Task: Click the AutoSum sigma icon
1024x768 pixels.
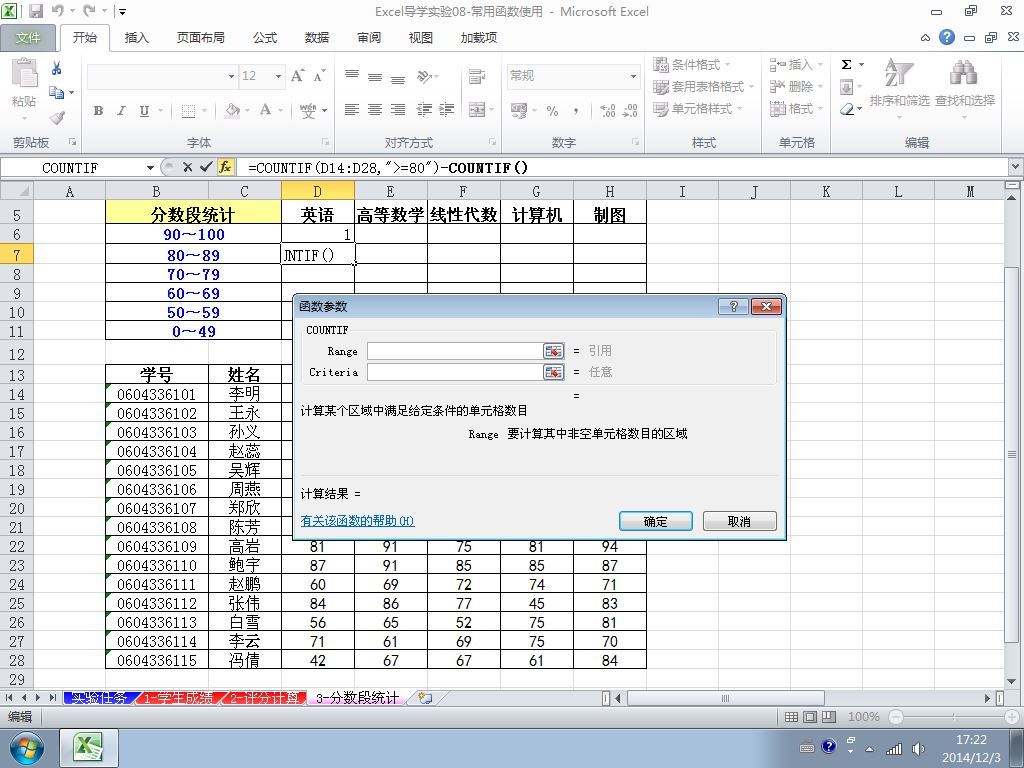Action: [846, 65]
